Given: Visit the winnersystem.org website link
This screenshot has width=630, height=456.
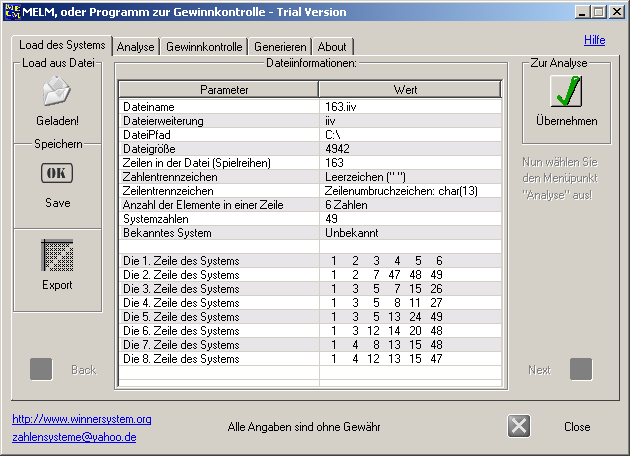Looking at the screenshot, I should 82,419.
